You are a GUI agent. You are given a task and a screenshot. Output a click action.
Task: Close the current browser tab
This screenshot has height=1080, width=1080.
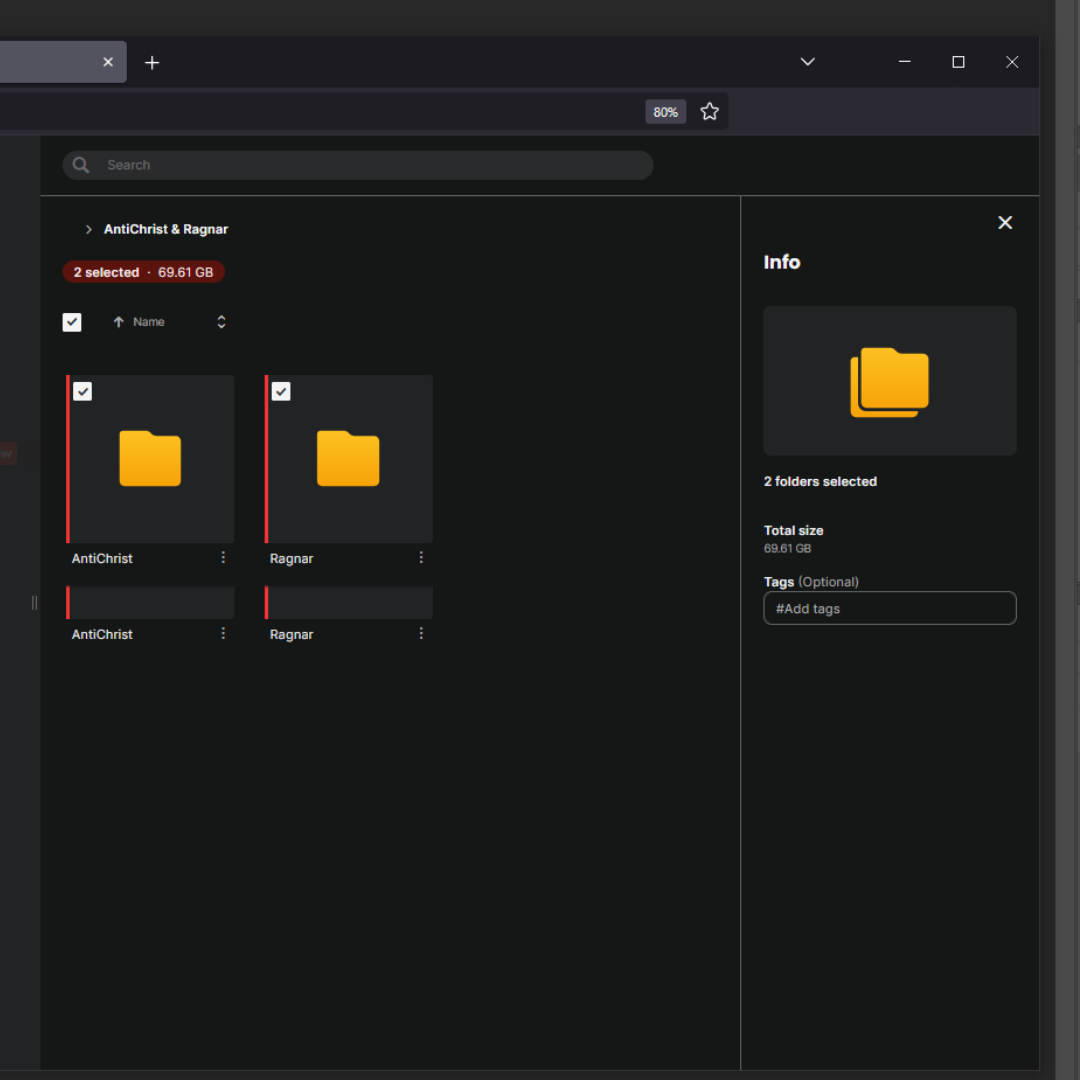(x=108, y=62)
